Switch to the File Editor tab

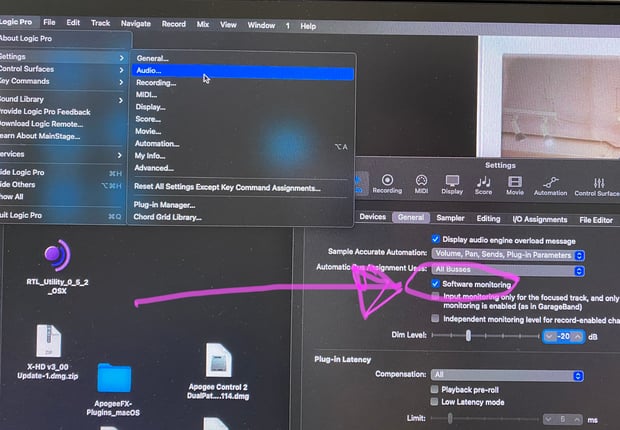click(596, 220)
